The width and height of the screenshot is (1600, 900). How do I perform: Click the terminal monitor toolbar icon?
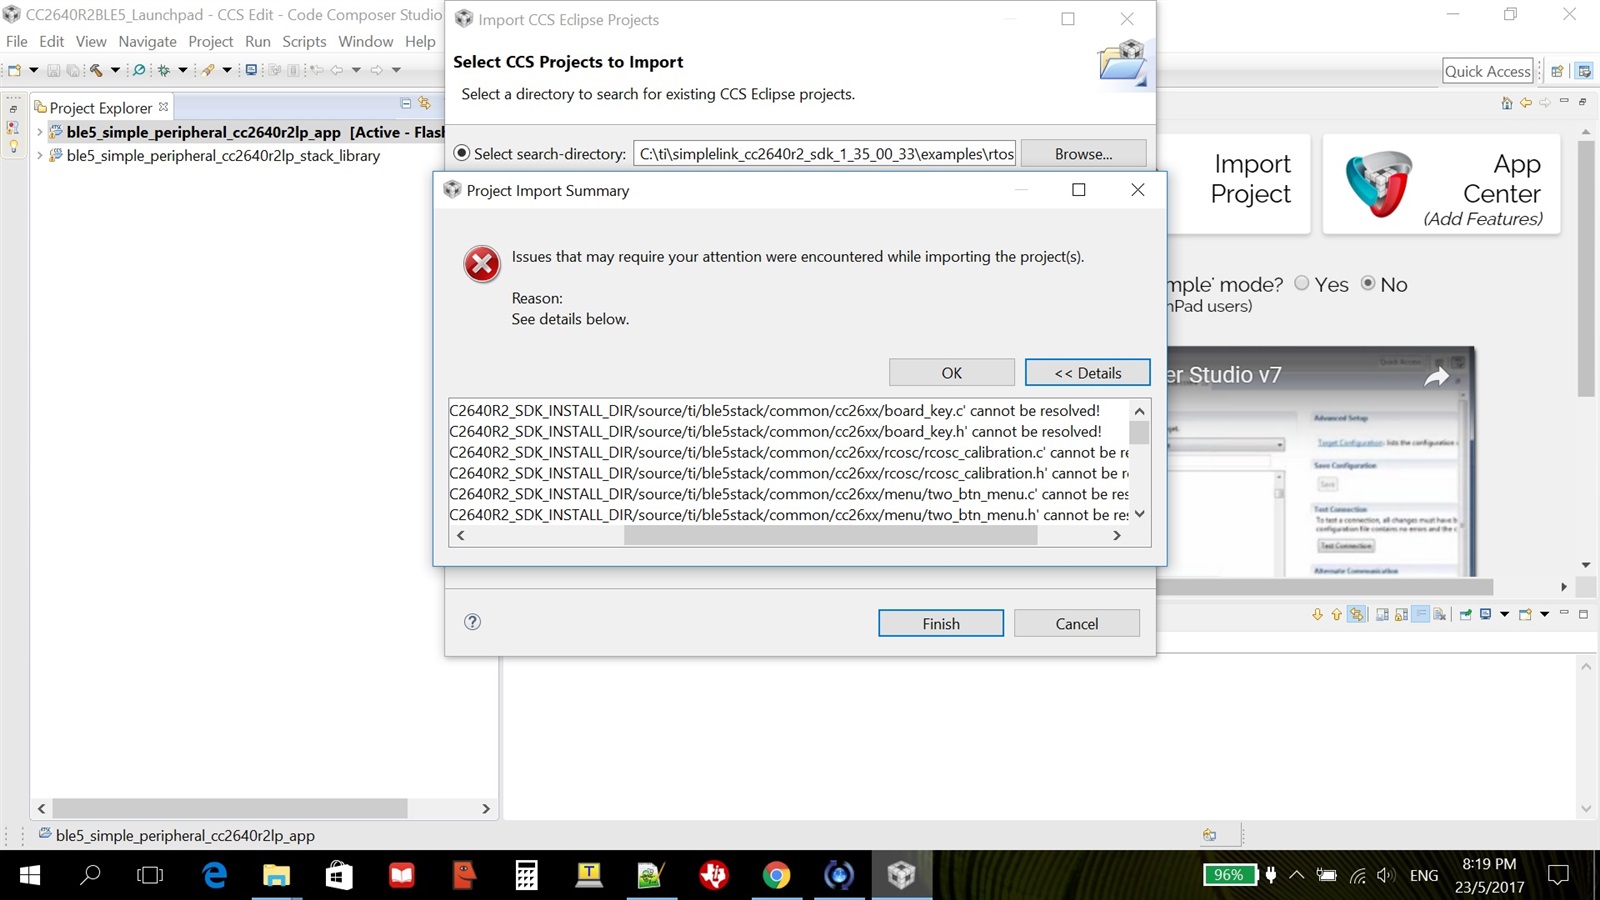pos(251,70)
